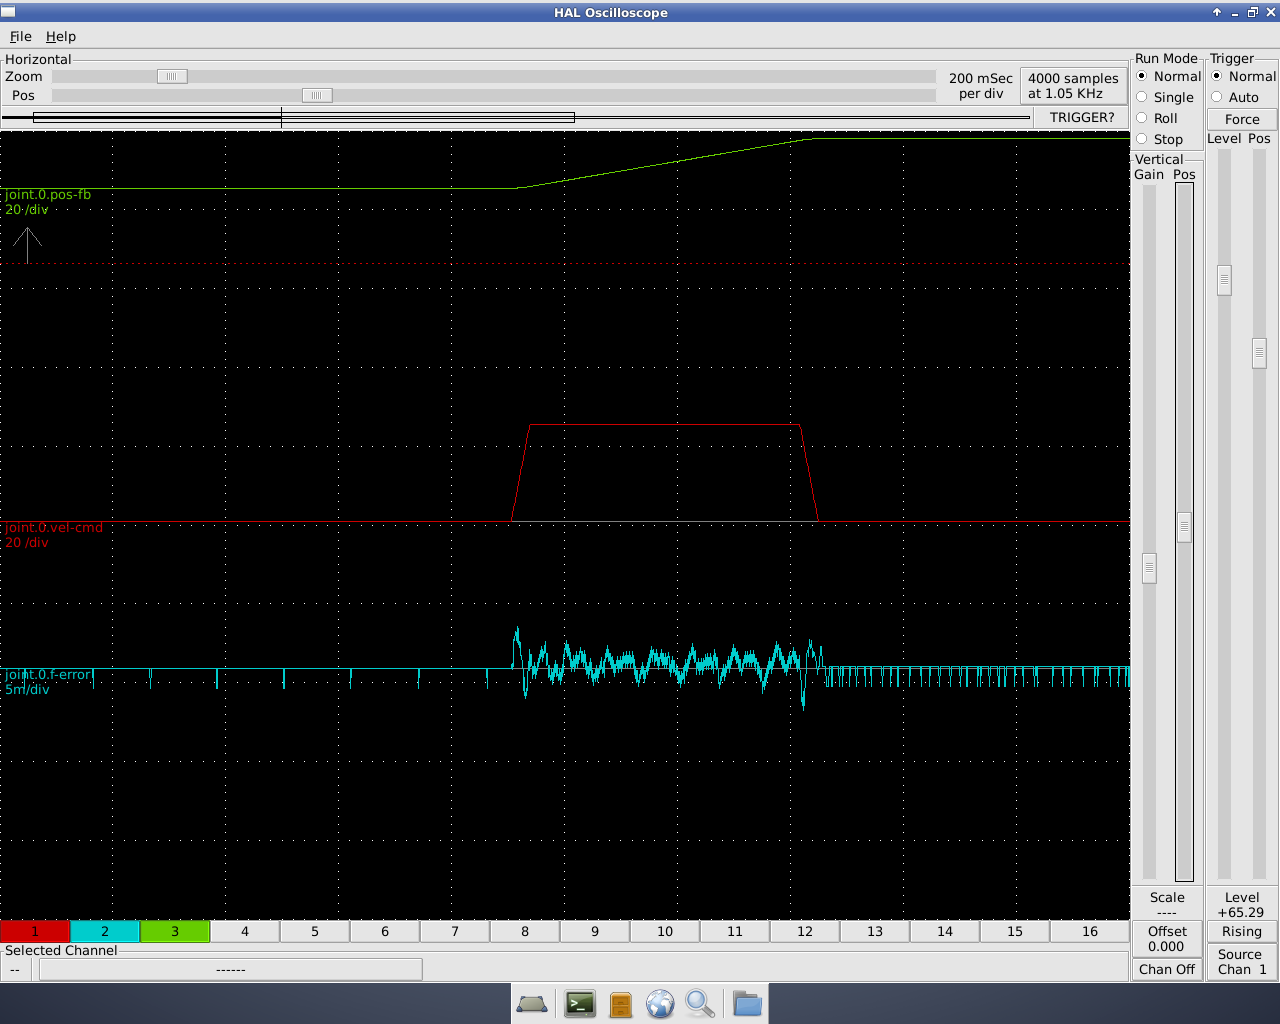Click the Chan Off button

pyautogui.click(x=1167, y=969)
